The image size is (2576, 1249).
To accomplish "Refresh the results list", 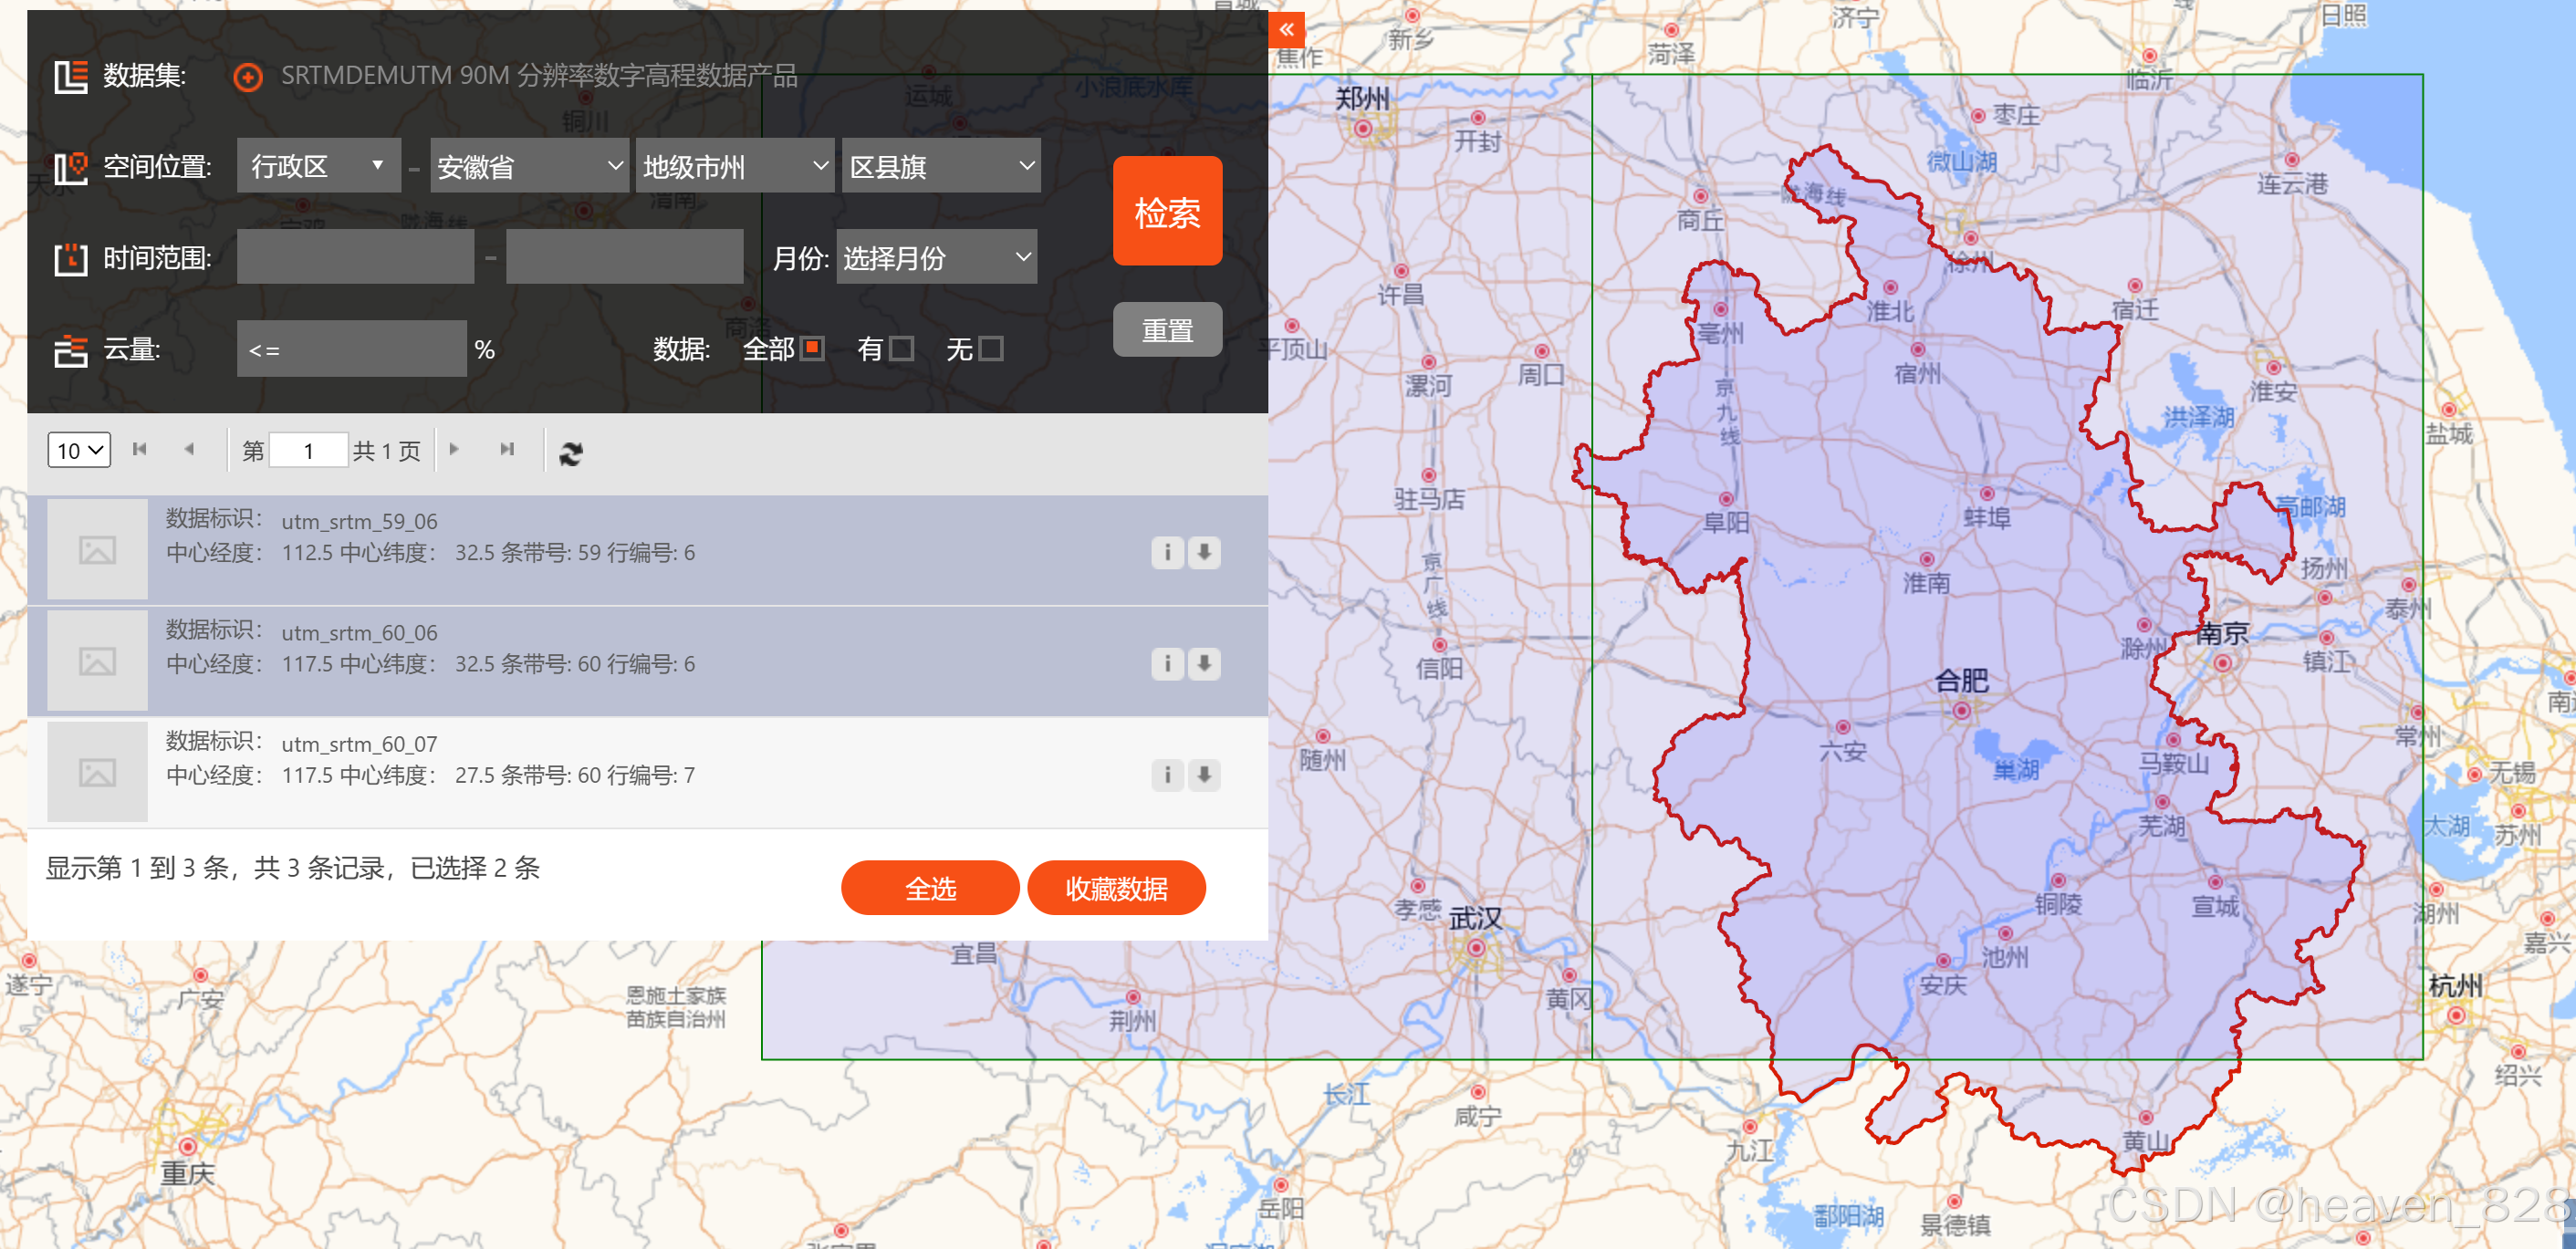I will pos(570,453).
